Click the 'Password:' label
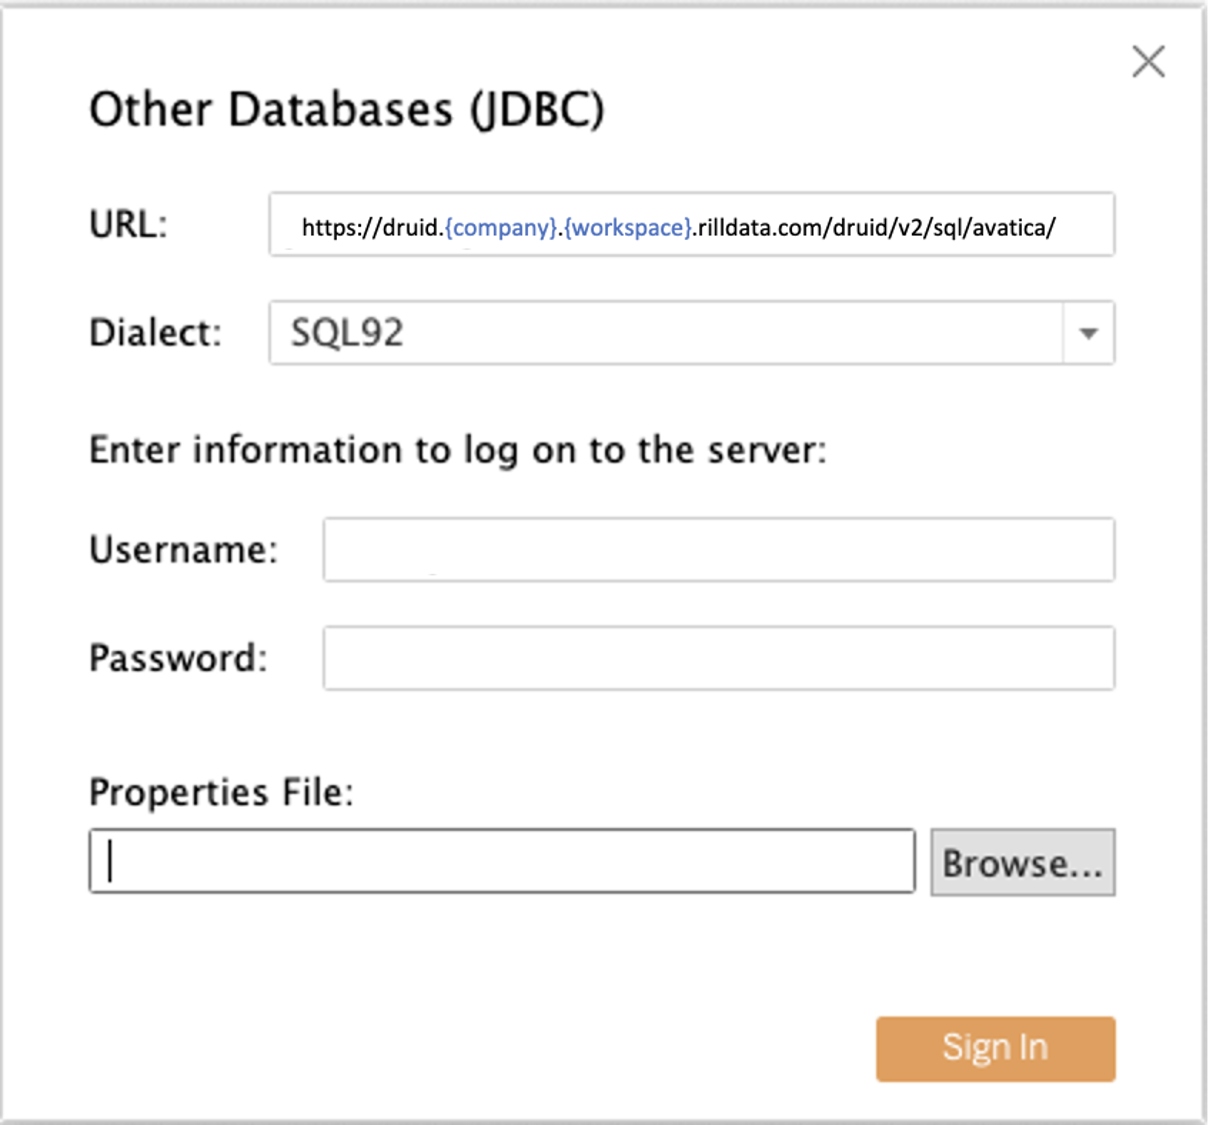This screenshot has width=1210, height=1125. 179,658
